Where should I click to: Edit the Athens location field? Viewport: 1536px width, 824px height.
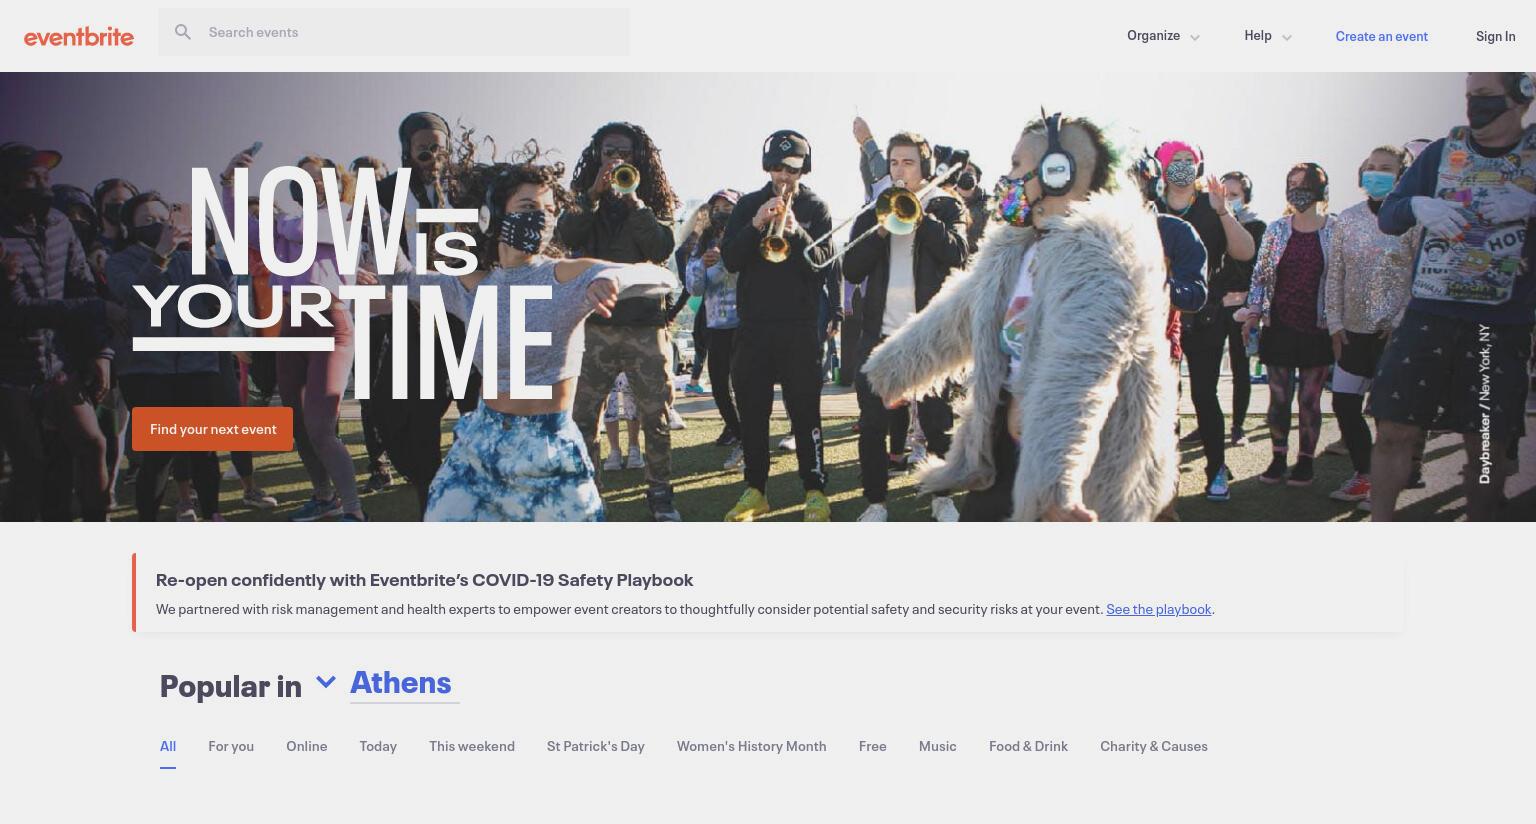pyautogui.click(x=404, y=683)
